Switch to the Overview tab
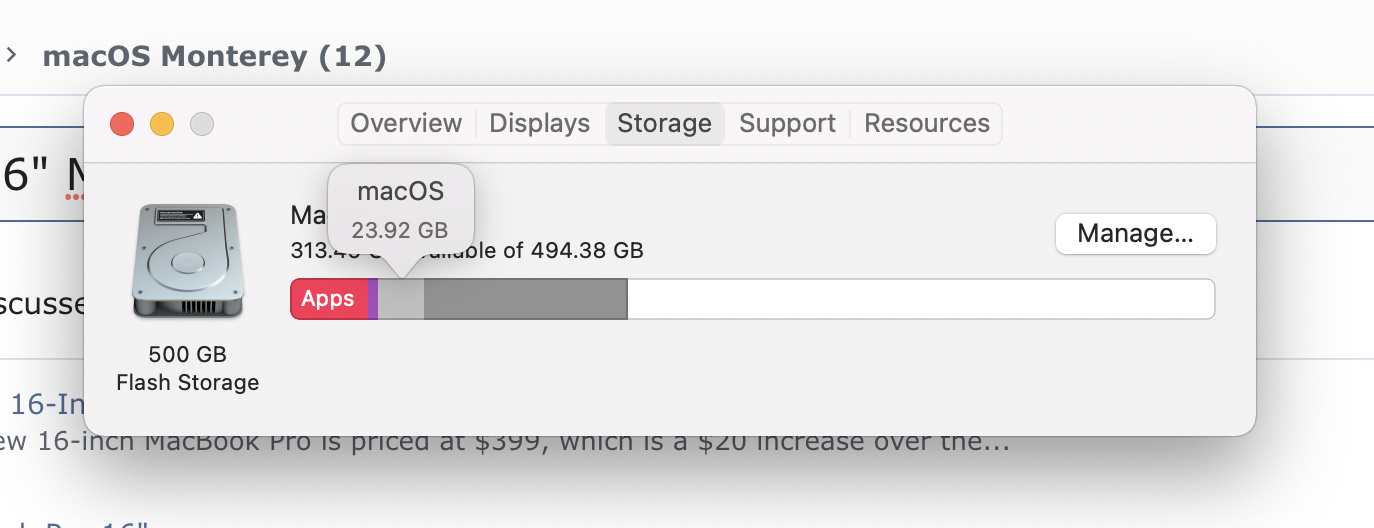Screen dimensions: 1374x528 tap(406, 124)
